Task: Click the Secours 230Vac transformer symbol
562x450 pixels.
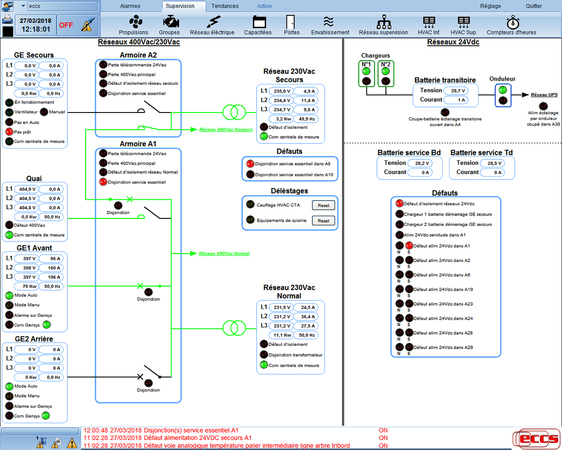Action: (x=234, y=112)
